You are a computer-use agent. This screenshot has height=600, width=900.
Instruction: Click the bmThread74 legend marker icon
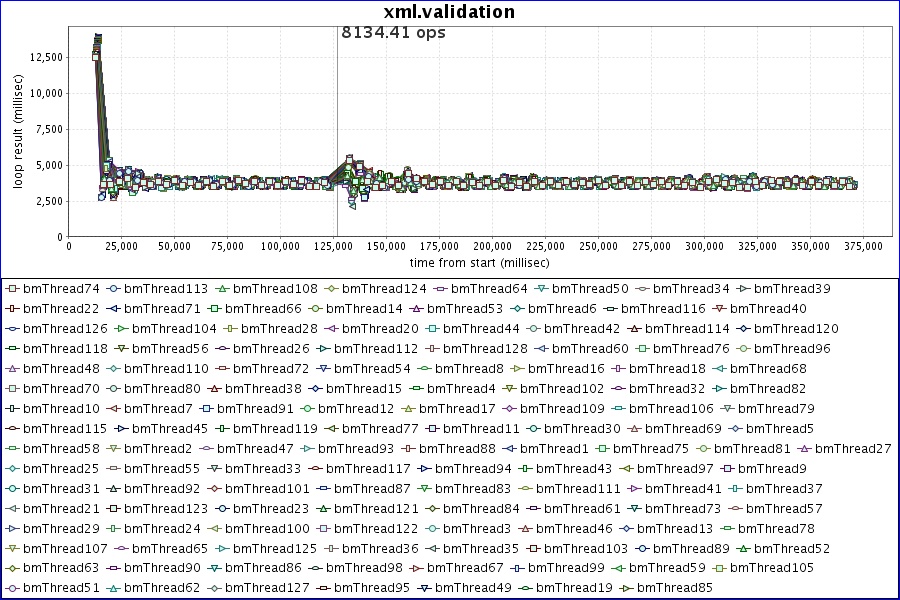click(x=12, y=289)
